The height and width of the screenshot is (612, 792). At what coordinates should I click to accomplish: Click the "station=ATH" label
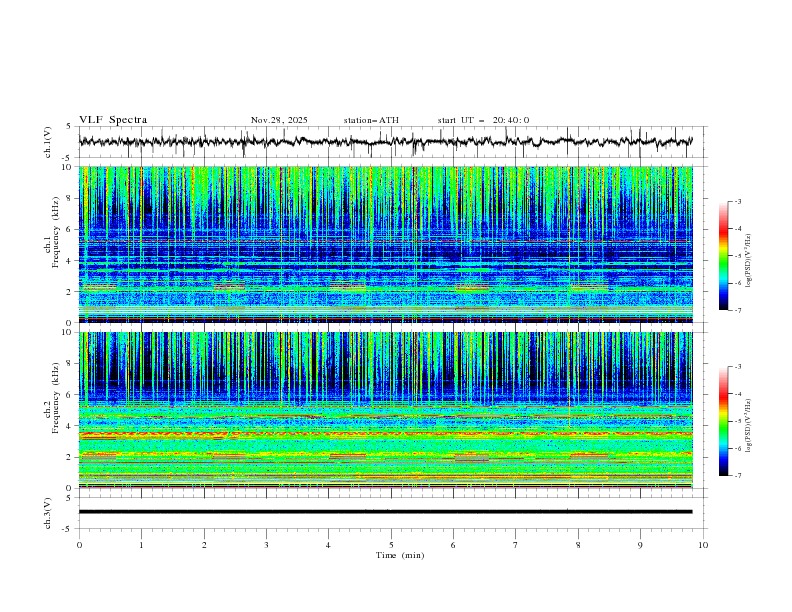point(371,120)
